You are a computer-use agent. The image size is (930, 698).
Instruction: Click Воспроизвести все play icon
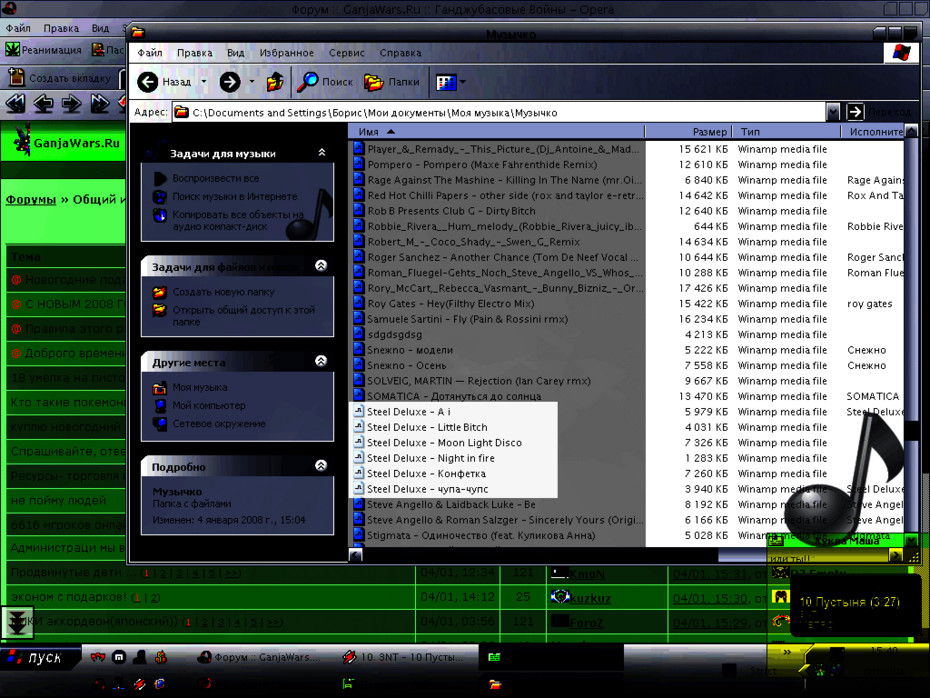pos(160,178)
